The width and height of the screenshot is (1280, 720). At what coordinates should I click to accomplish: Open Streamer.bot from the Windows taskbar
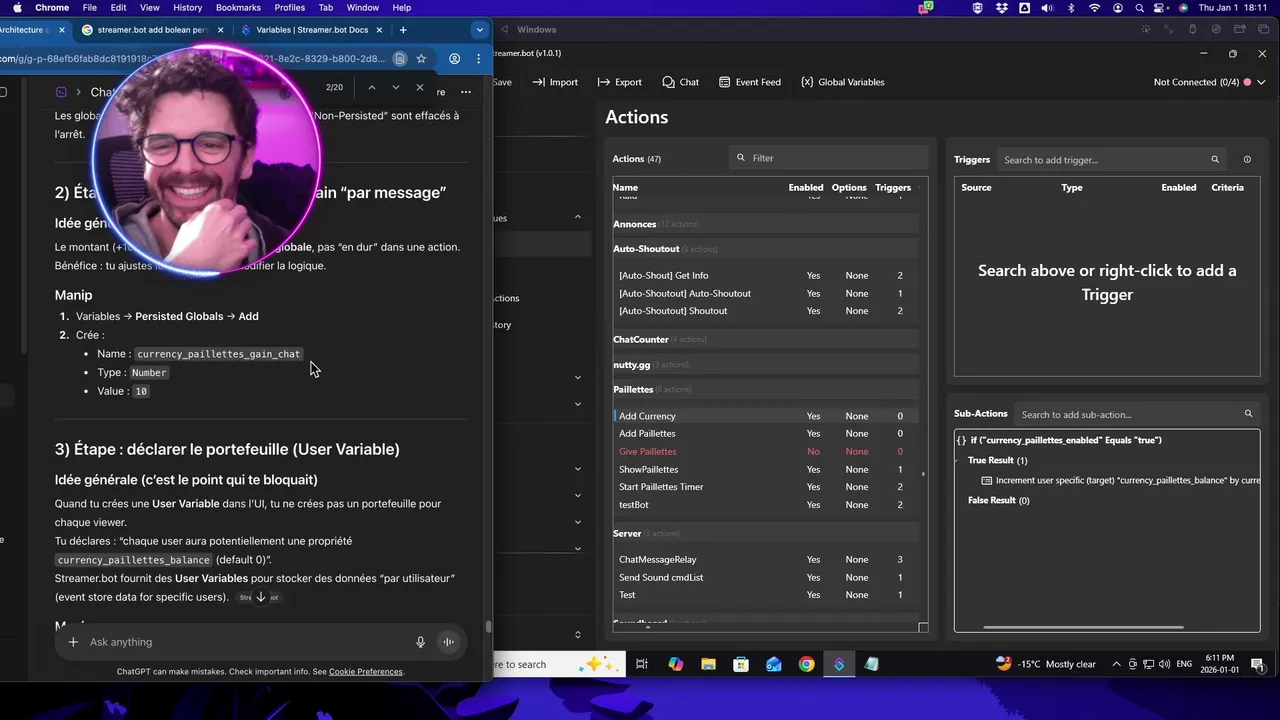click(839, 664)
